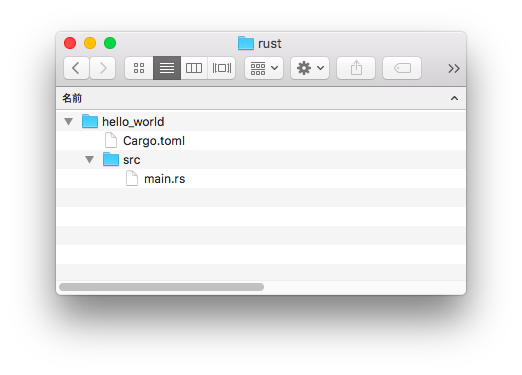522x375 pixels.
Task: Reverse sort order with the caret arrow
Action: tap(454, 98)
